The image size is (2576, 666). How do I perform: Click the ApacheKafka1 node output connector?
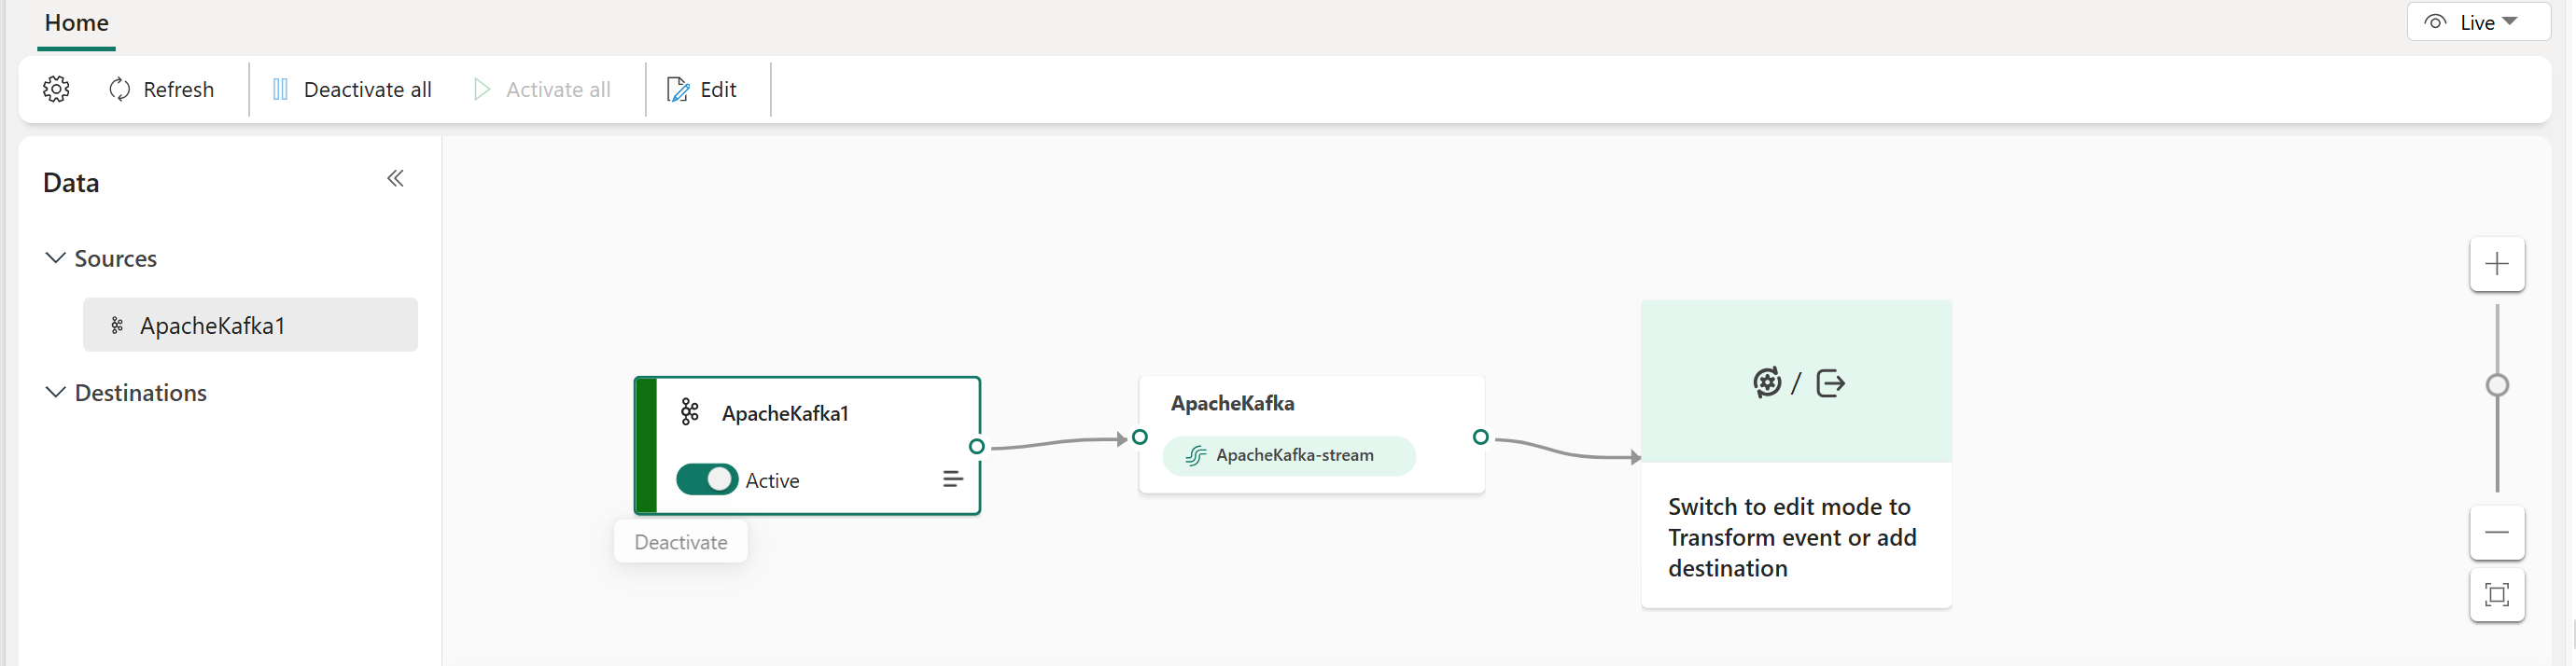coord(977,446)
